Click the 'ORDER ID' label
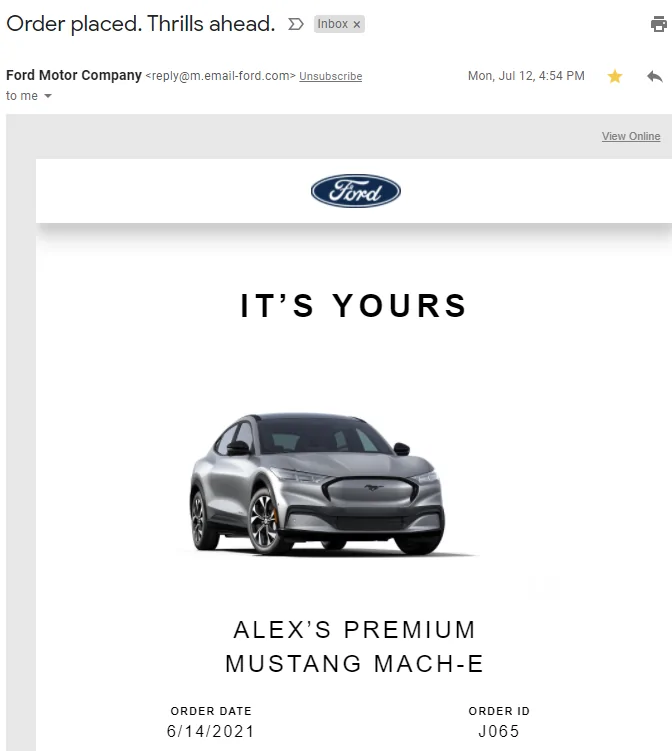 499,711
